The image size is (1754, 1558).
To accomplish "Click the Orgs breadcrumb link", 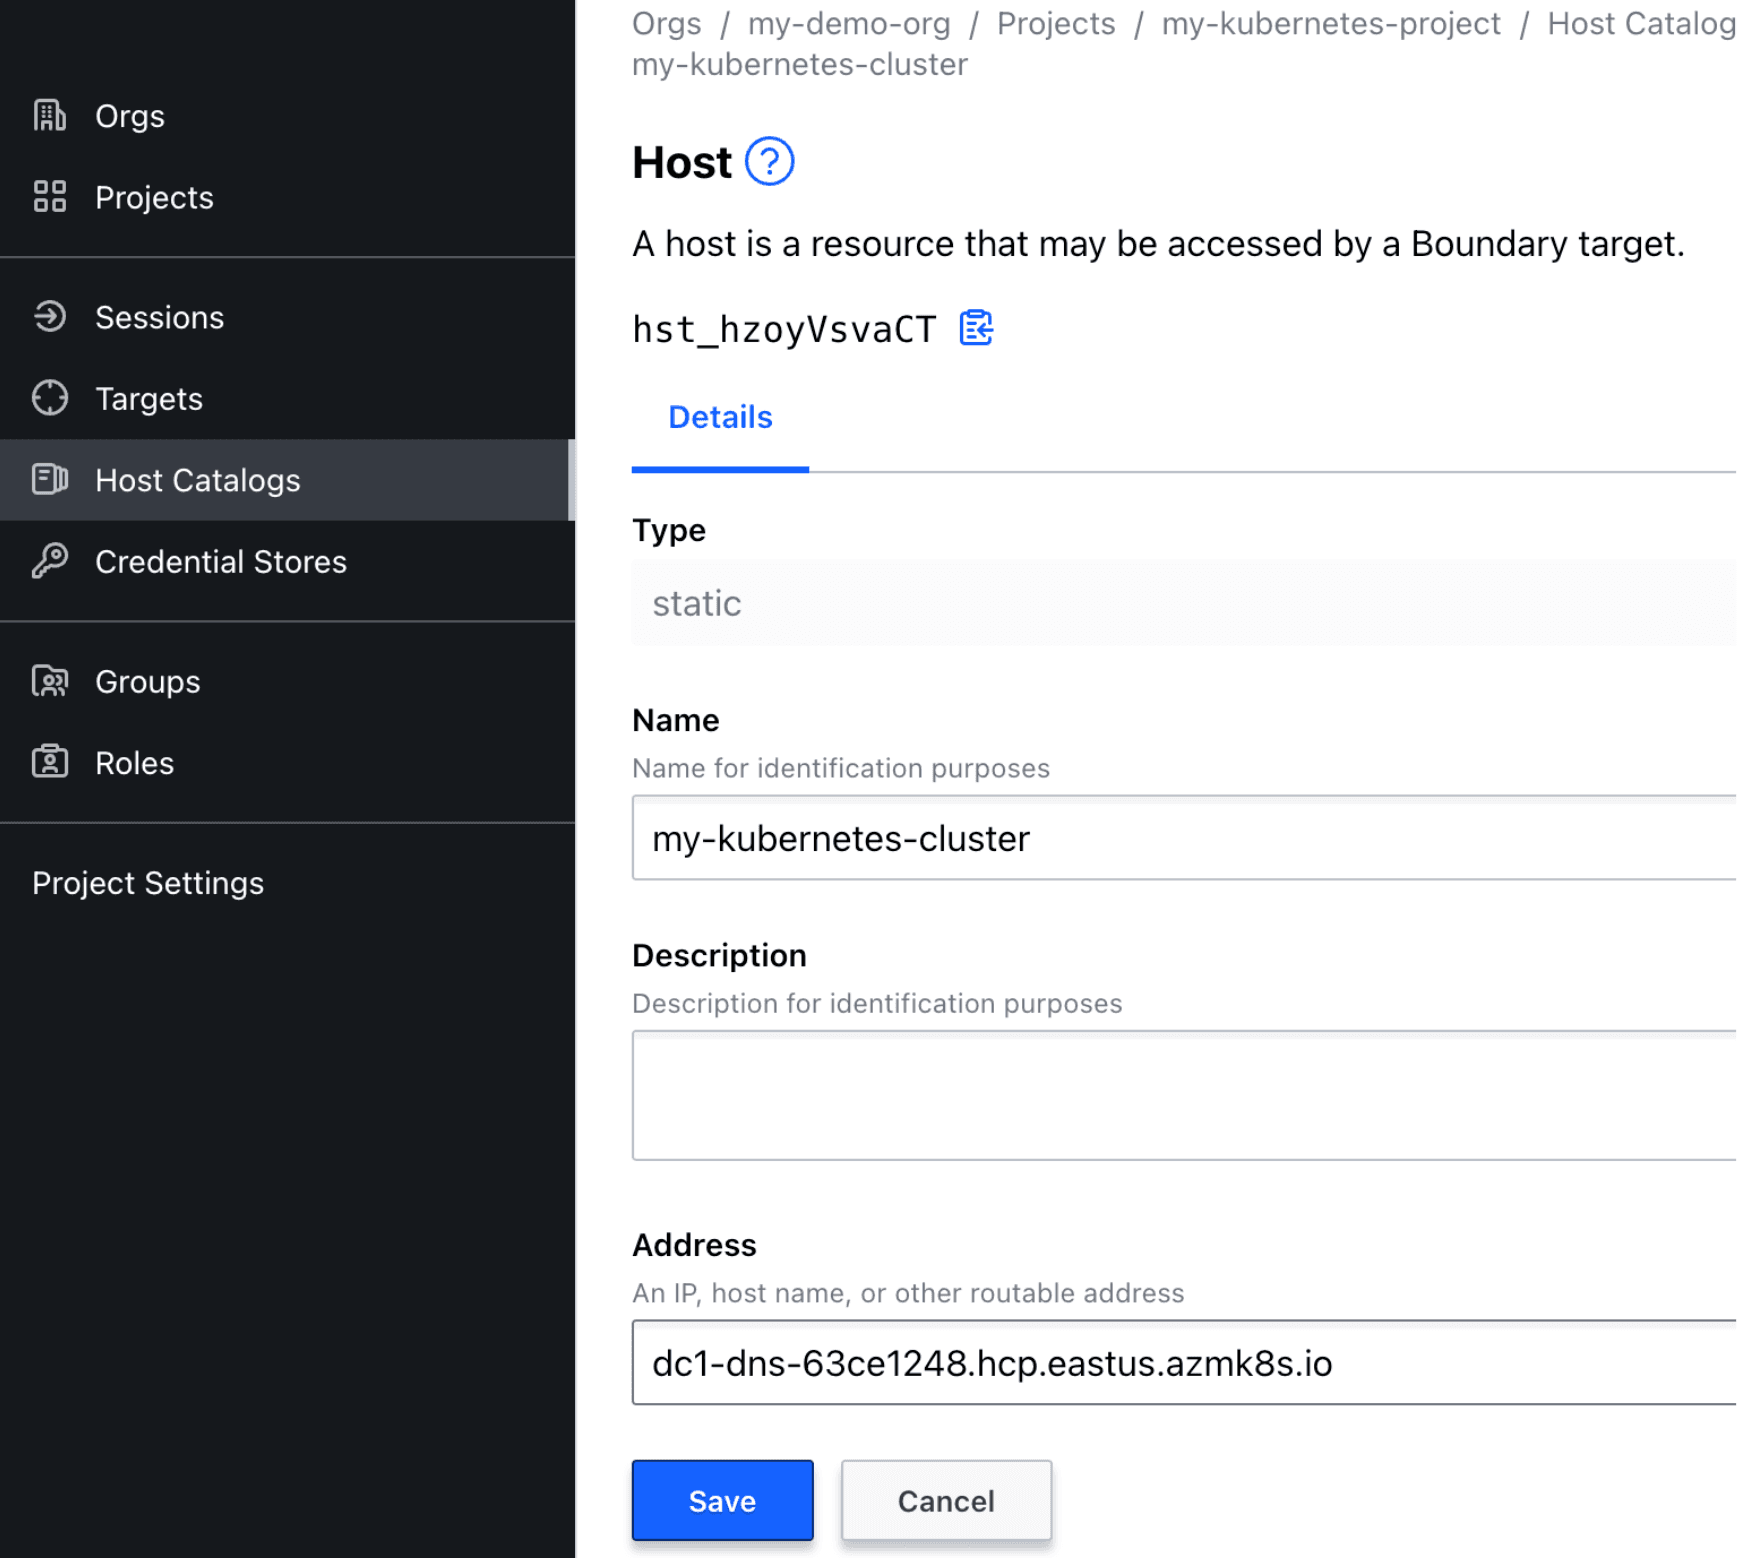I will (666, 23).
